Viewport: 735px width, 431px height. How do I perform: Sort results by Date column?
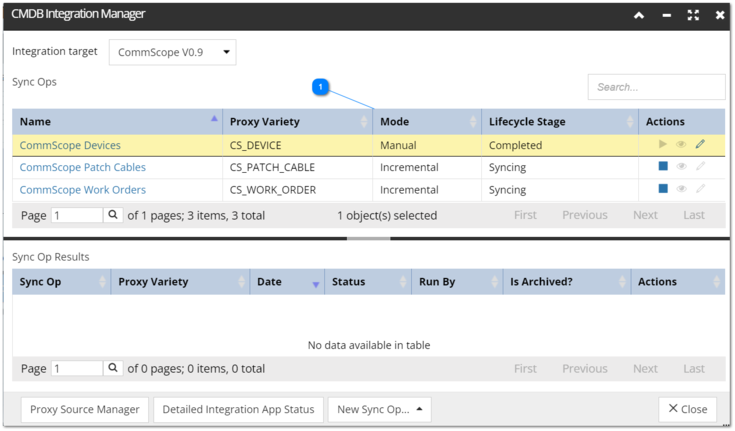(x=287, y=282)
